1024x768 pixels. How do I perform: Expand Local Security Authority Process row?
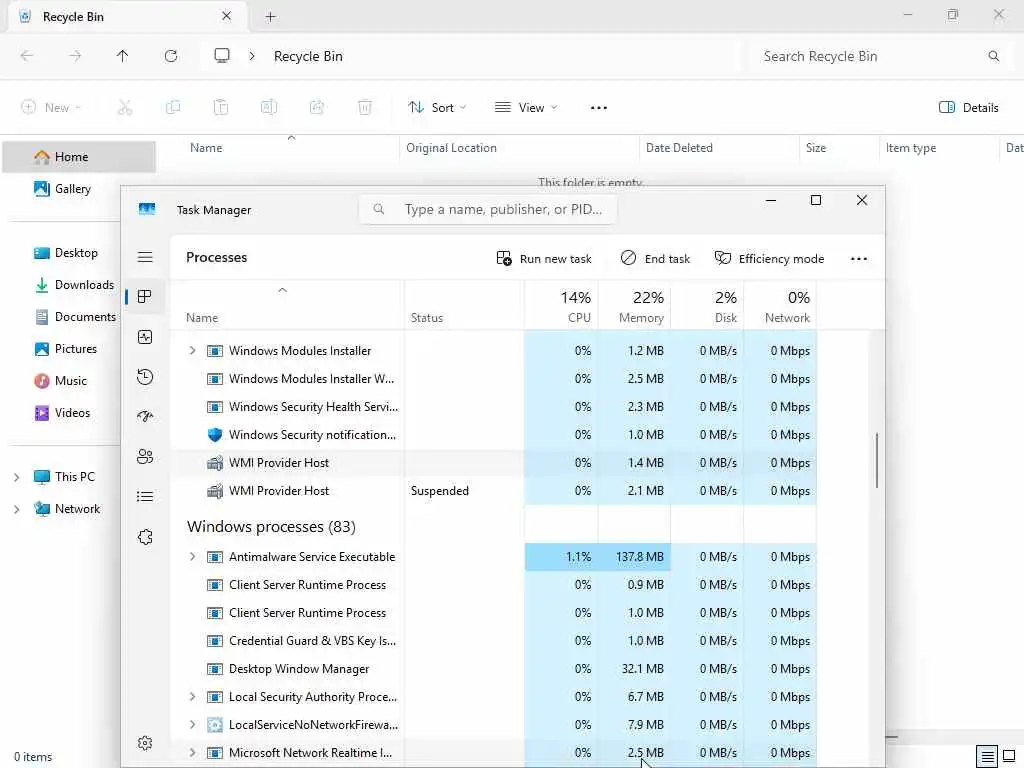click(x=192, y=697)
